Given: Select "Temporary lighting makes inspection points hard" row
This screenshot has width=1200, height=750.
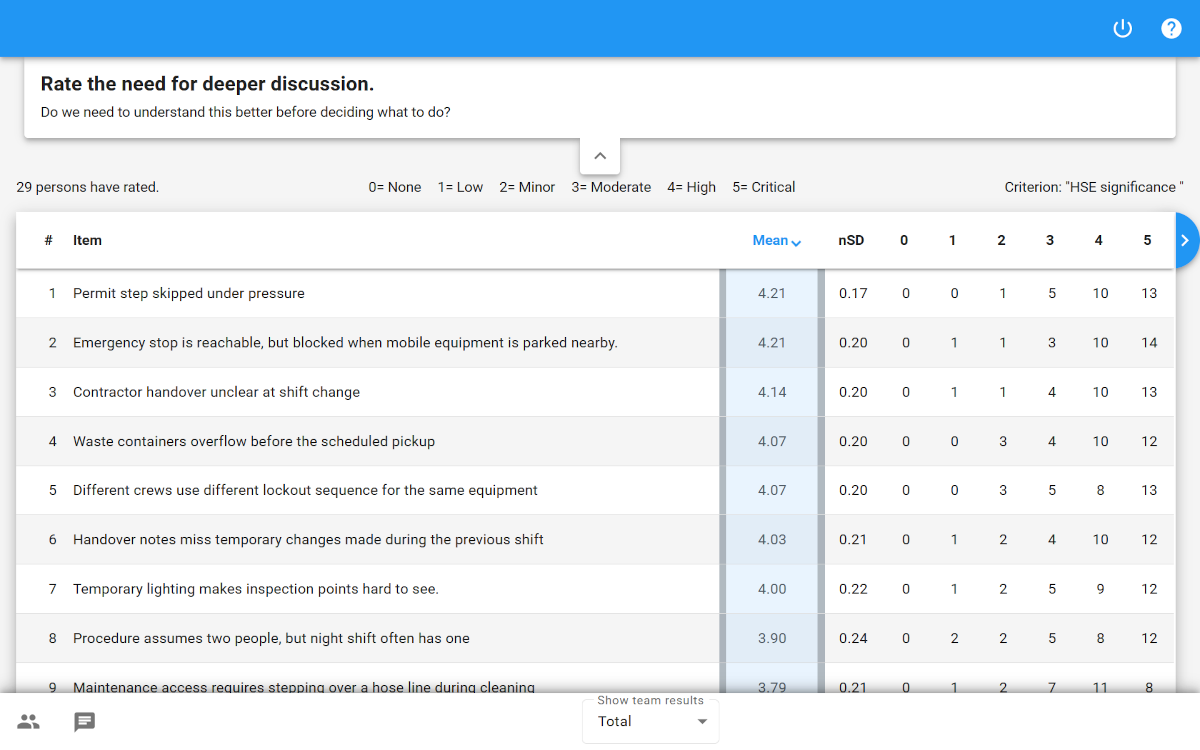Looking at the screenshot, I should click(x=596, y=589).
